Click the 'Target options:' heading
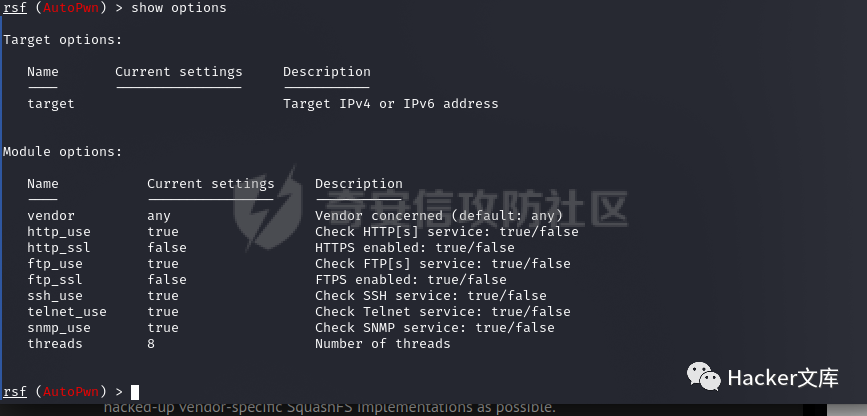867x416 pixels. [x=62, y=40]
